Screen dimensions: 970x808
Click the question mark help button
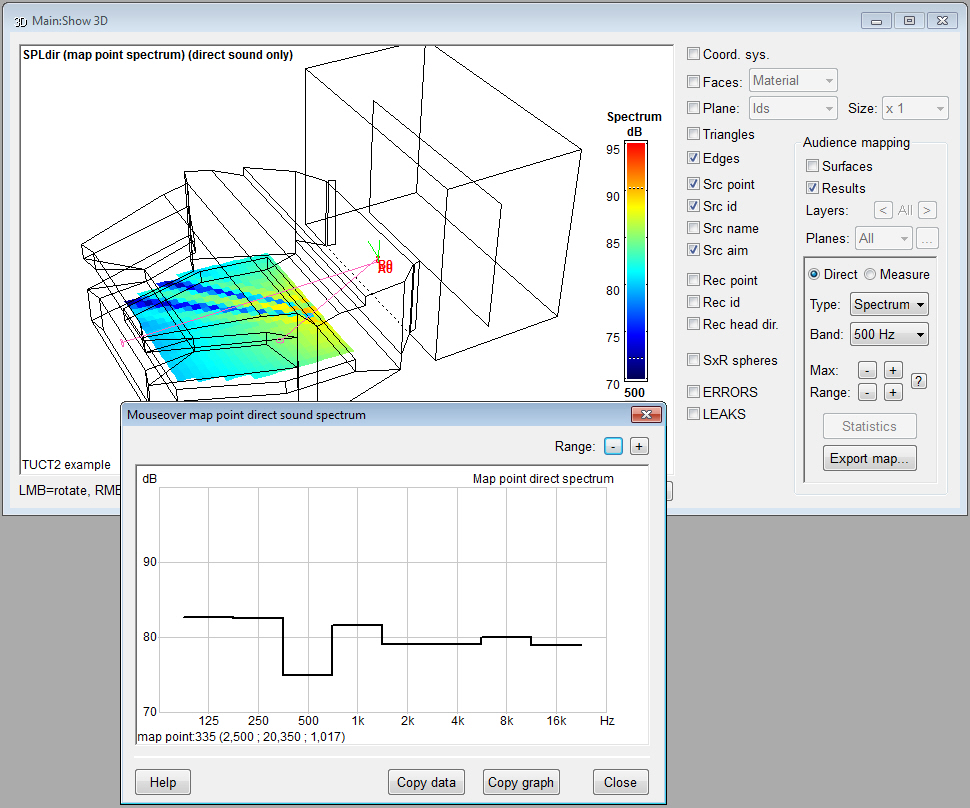click(x=919, y=381)
